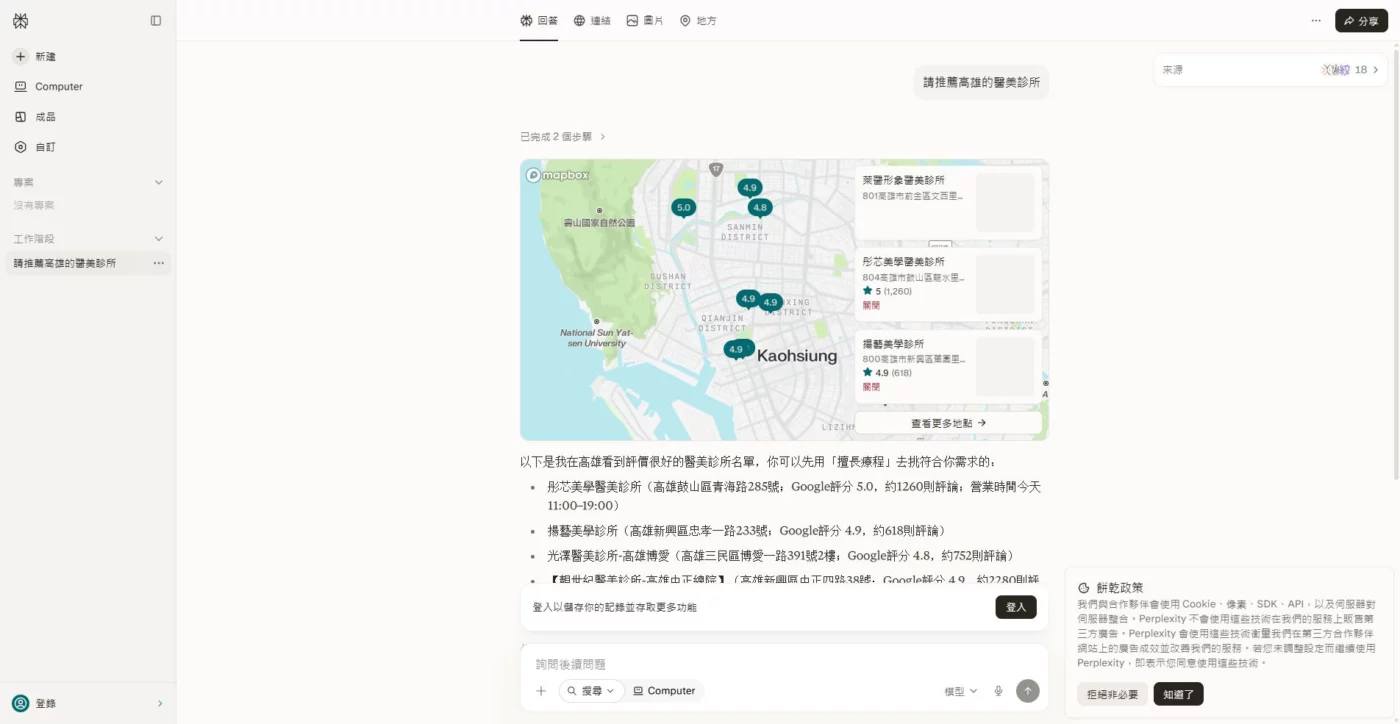1400x724 pixels.
Task: Switch to the 回答 tab
Action: [x=539, y=20]
